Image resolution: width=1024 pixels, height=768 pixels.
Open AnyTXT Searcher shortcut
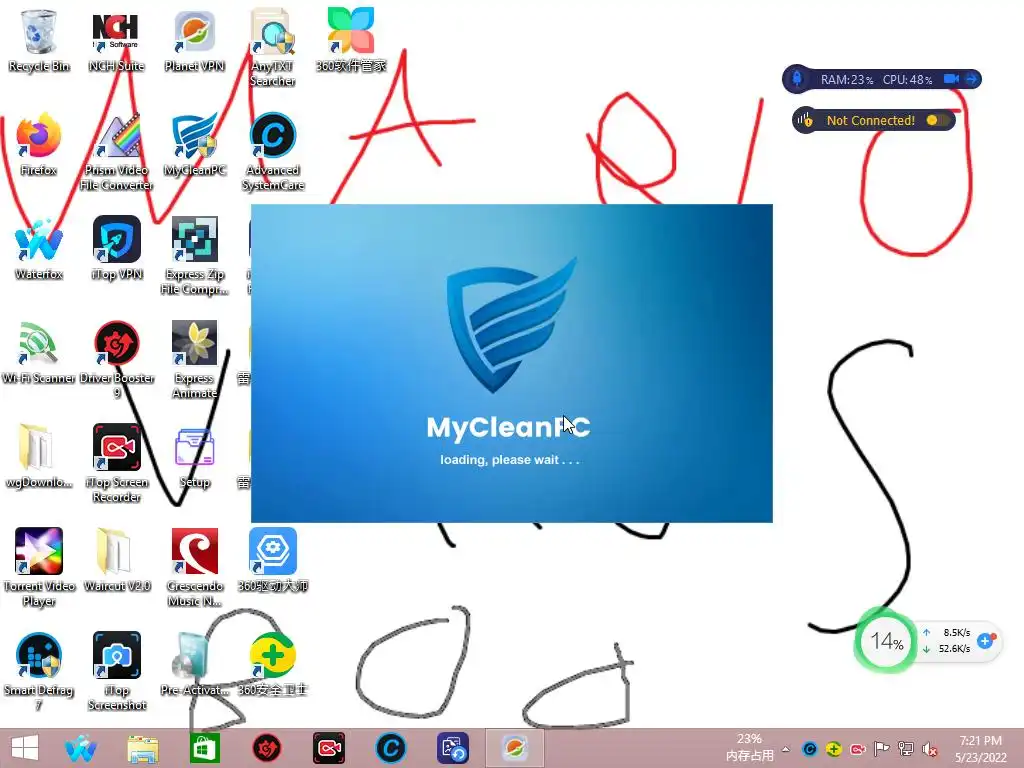tap(272, 47)
